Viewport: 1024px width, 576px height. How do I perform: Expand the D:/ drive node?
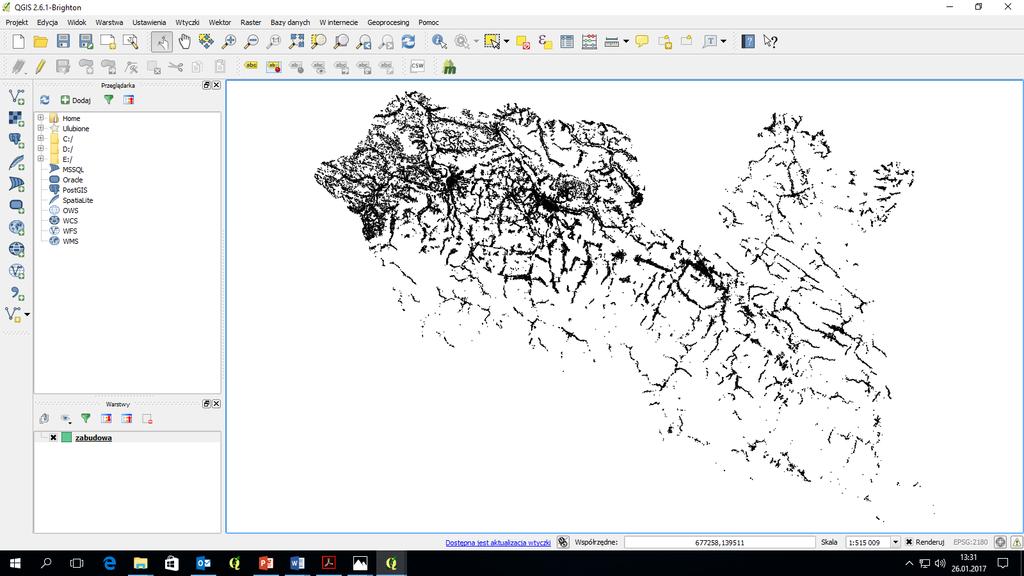click(x=40, y=149)
